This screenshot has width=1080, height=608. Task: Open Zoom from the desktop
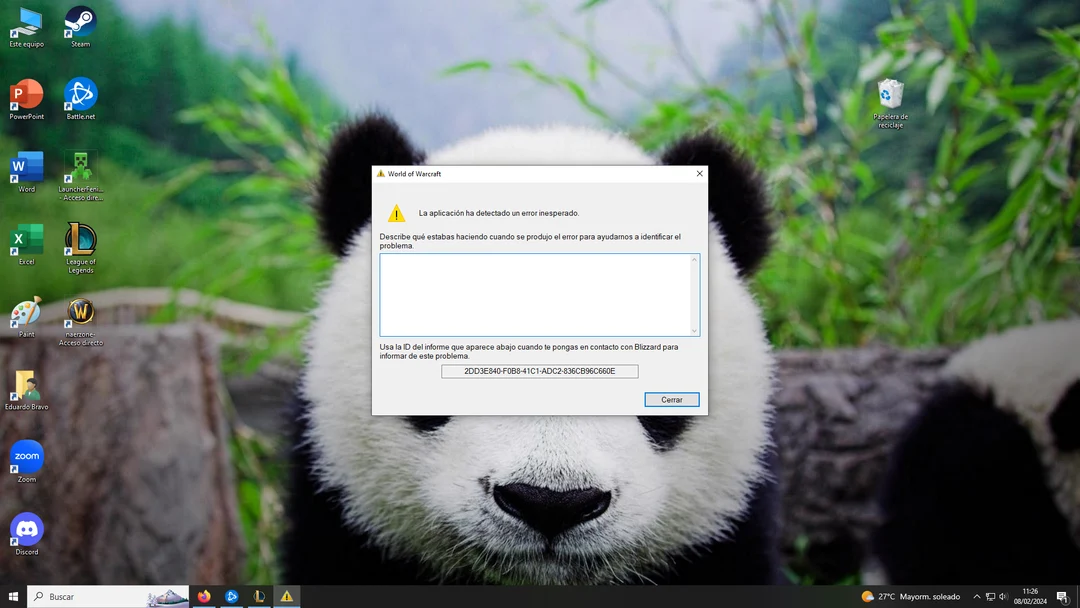25,455
